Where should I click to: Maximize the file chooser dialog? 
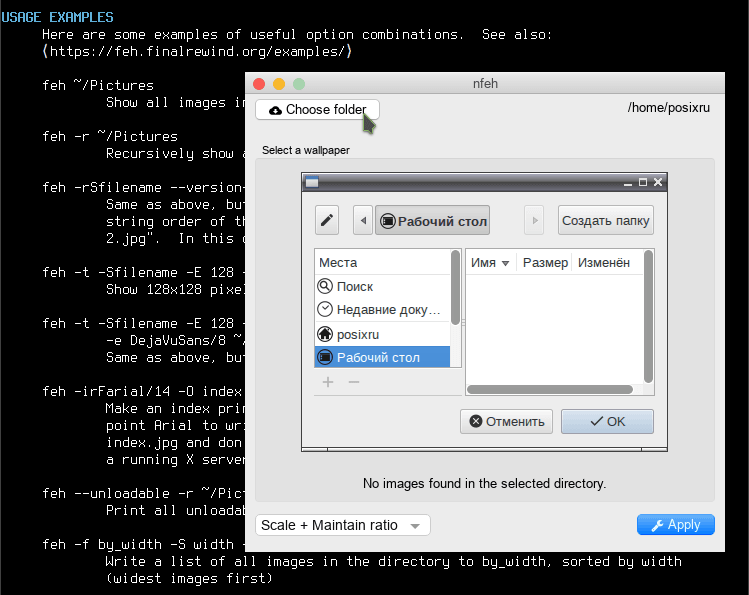coord(643,182)
